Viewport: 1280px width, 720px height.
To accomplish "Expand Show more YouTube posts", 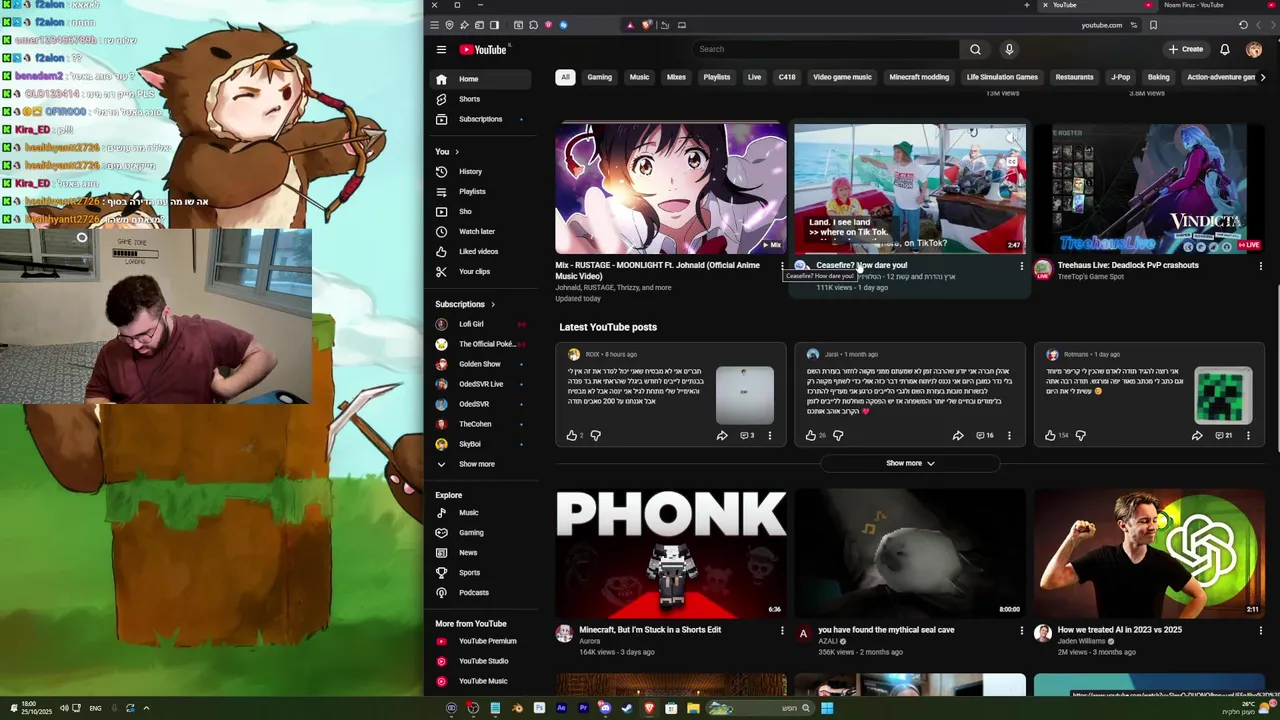I will [910, 463].
